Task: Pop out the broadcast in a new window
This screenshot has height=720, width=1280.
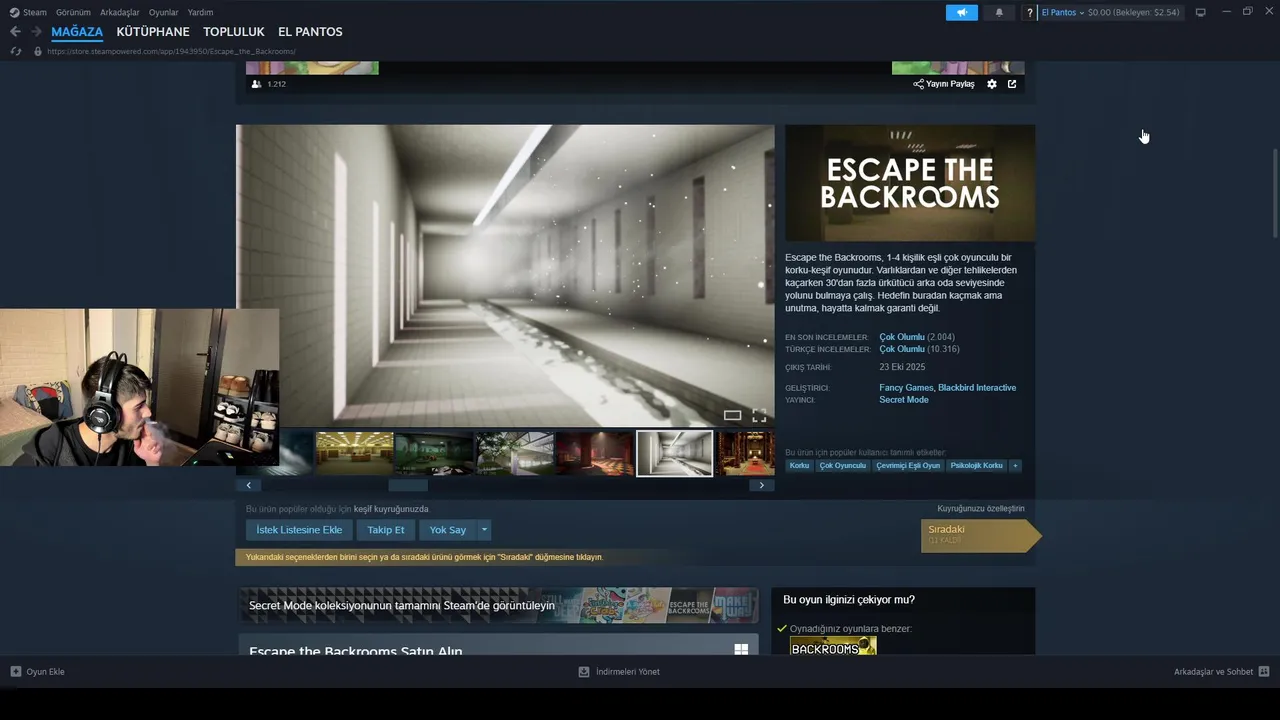Action: point(1012,84)
